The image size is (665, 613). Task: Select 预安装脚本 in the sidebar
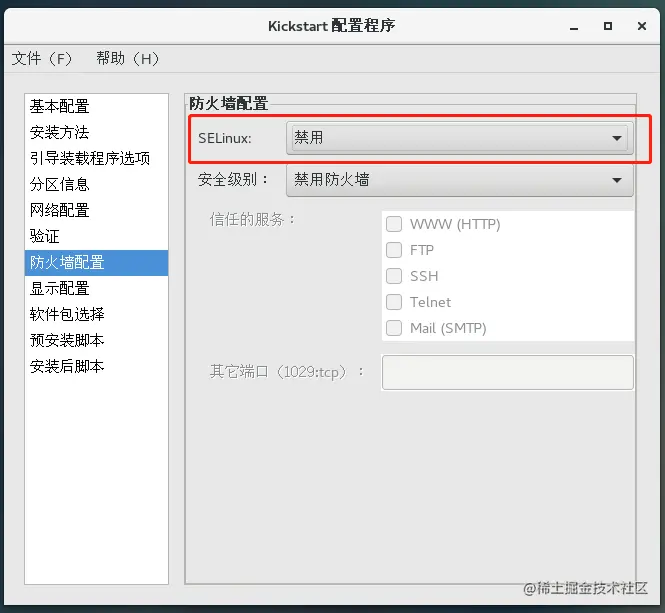click(x=96, y=340)
